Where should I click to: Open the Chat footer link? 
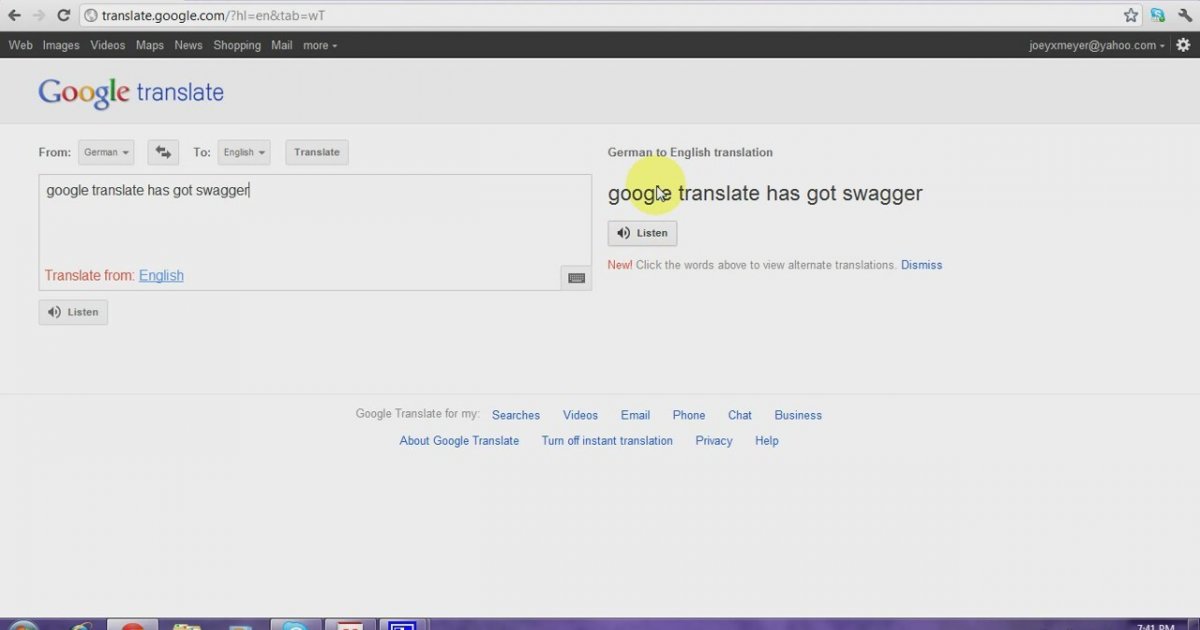coord(740,415)
